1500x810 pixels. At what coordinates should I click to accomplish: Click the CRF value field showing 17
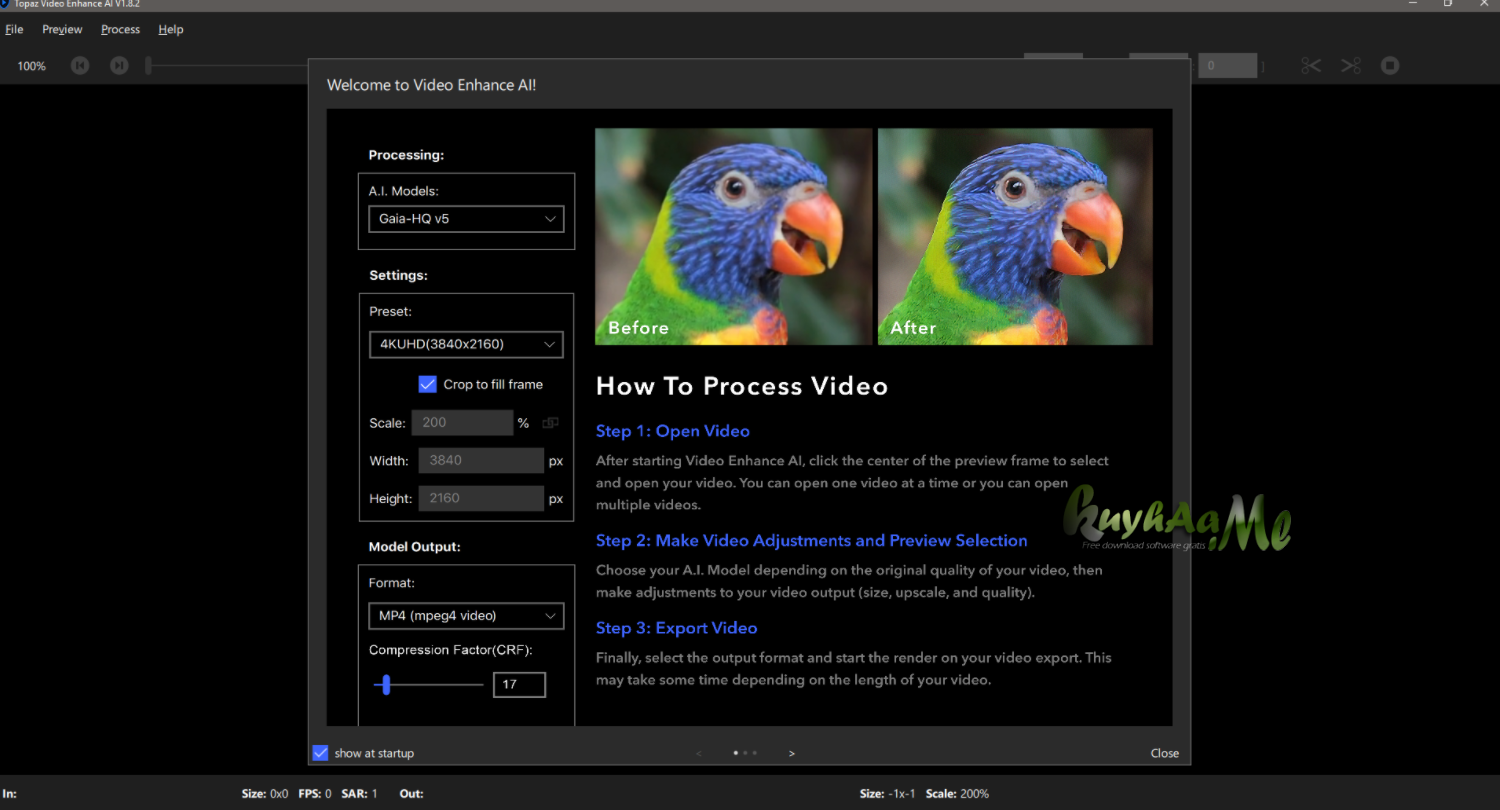(519, 685)
